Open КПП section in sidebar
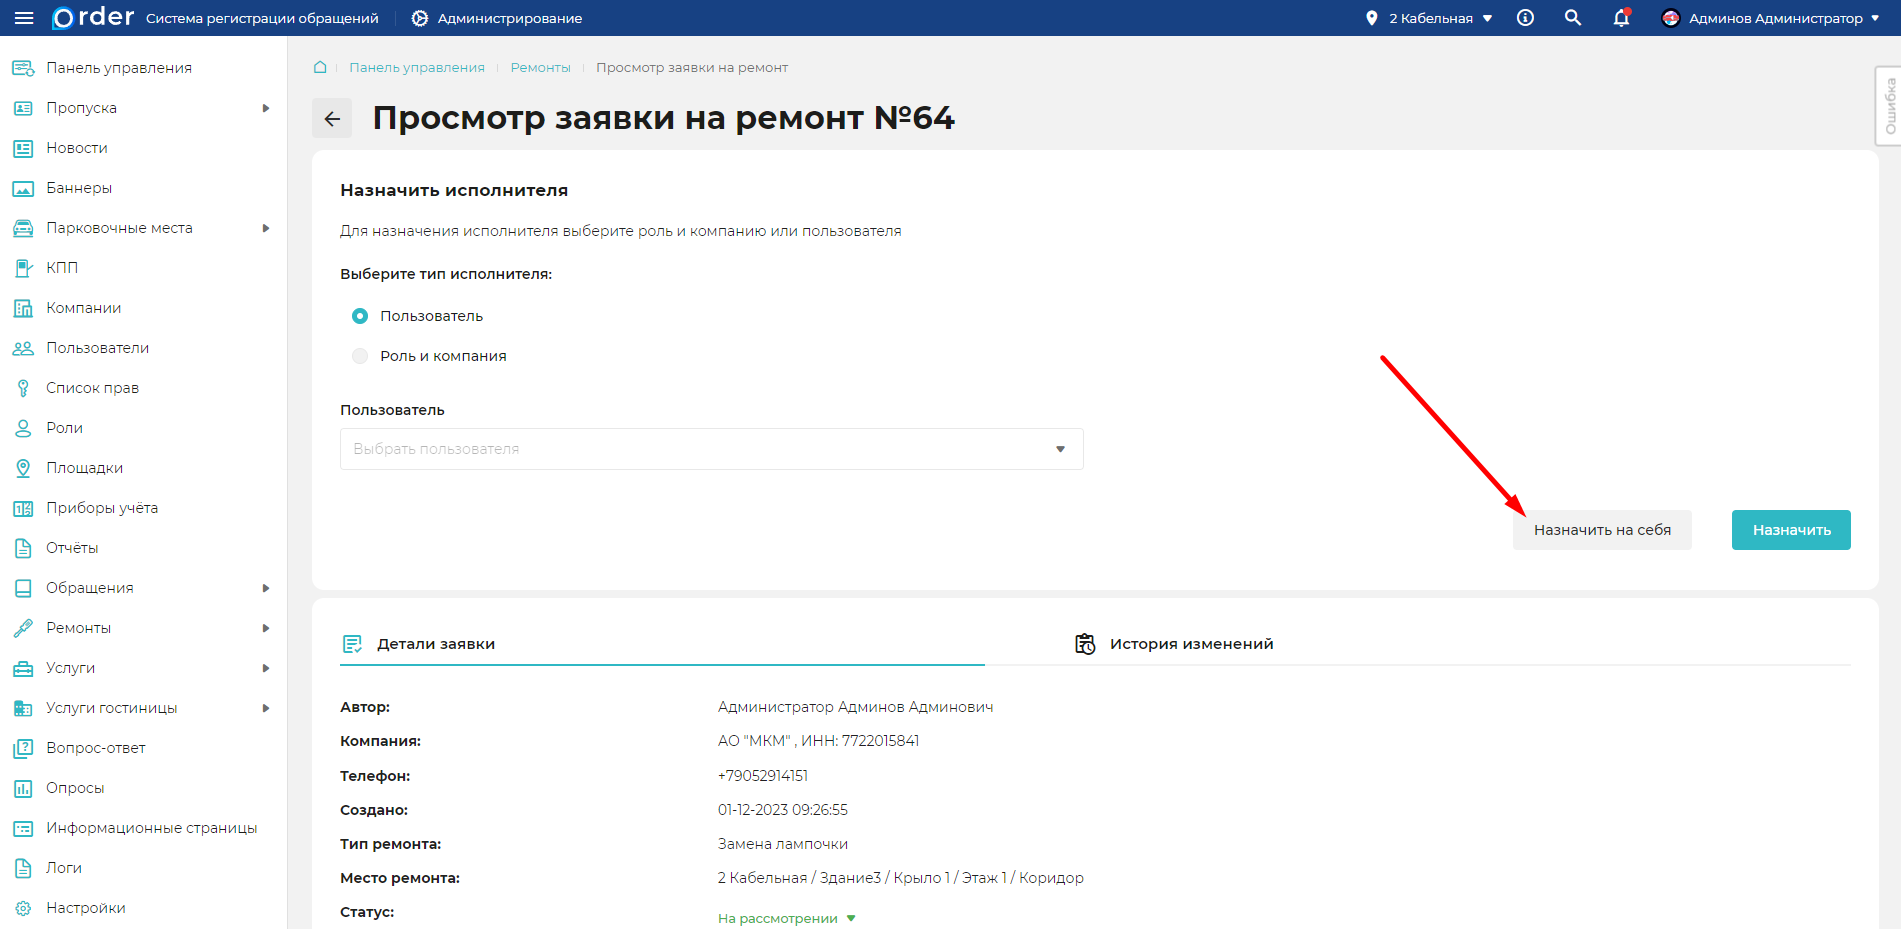This screenshot has width=1901, height=929. coord(22,267)
